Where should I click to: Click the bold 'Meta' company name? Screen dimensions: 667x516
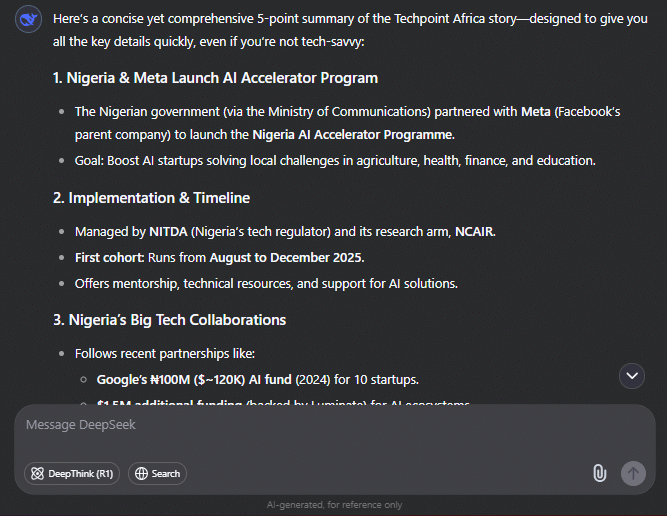click(536, 112)
